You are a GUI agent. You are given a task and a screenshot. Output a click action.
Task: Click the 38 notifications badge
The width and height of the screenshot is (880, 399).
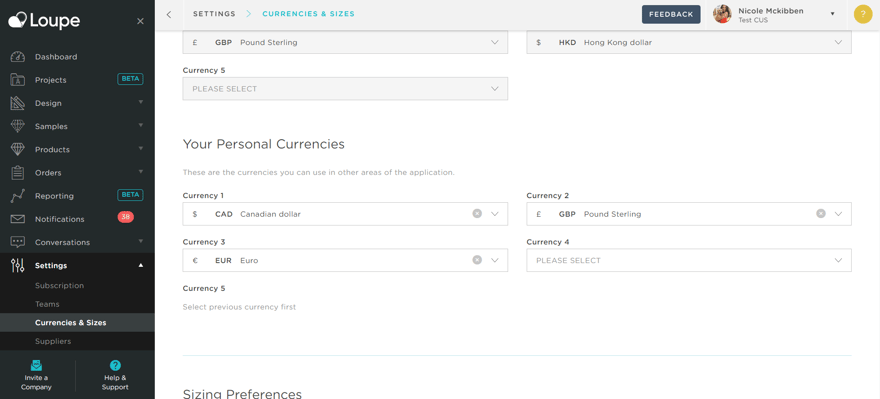pos(126,217)
